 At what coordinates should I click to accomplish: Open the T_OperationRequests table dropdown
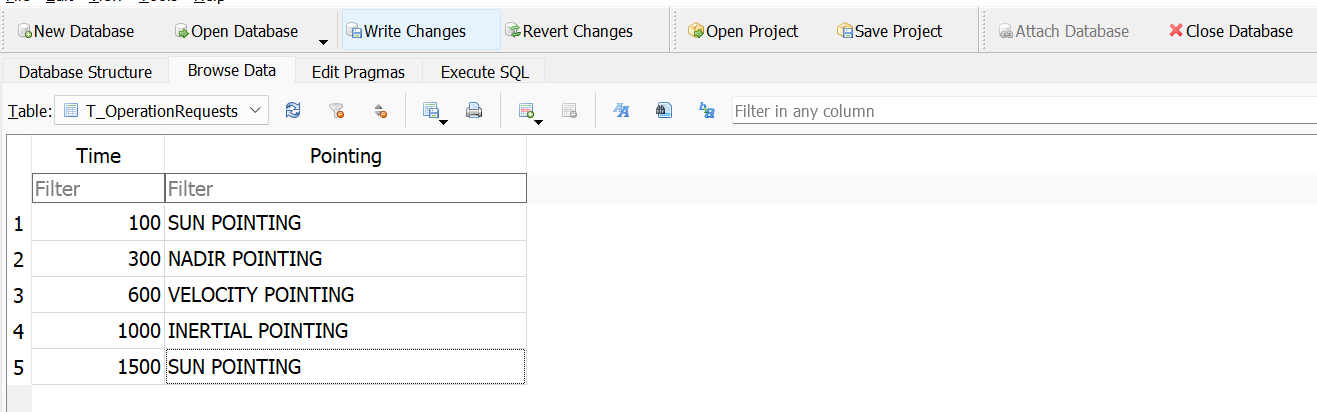coord(162,111)
